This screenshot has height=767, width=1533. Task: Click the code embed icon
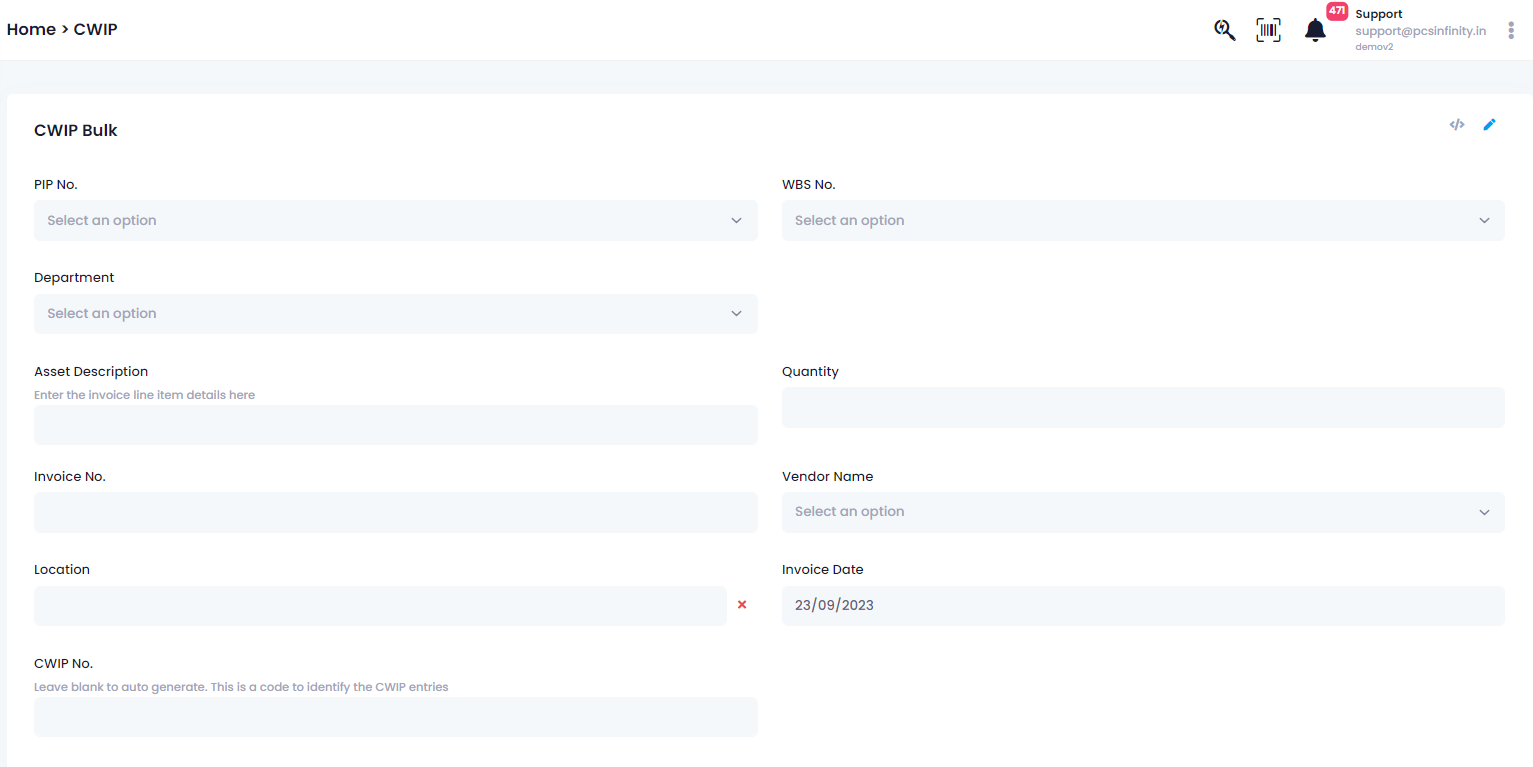(1457, 125)
